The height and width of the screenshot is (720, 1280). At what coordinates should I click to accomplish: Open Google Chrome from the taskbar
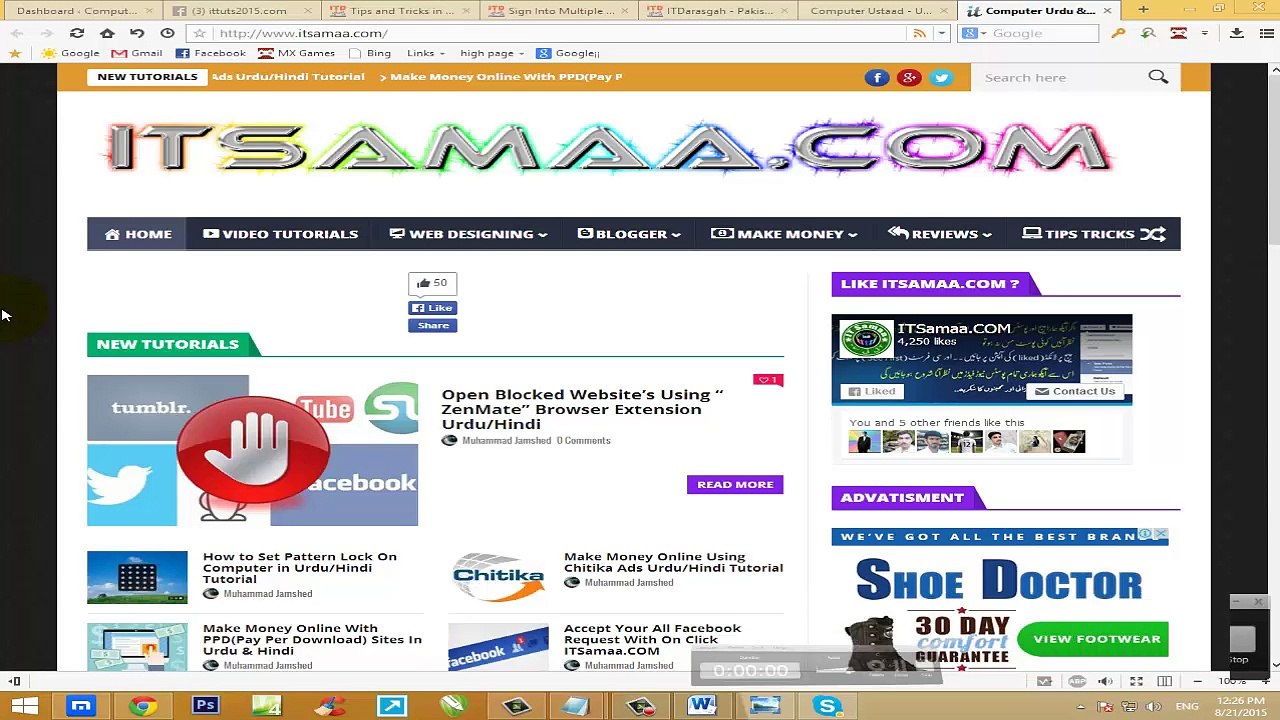click(x=143, y=706)
